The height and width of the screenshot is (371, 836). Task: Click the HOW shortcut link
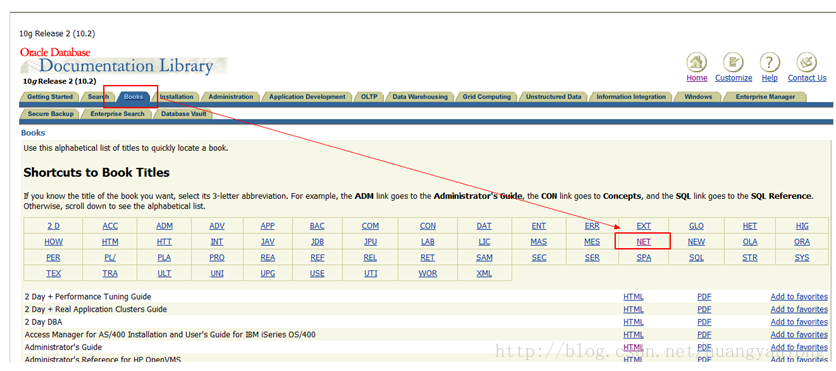53,241
